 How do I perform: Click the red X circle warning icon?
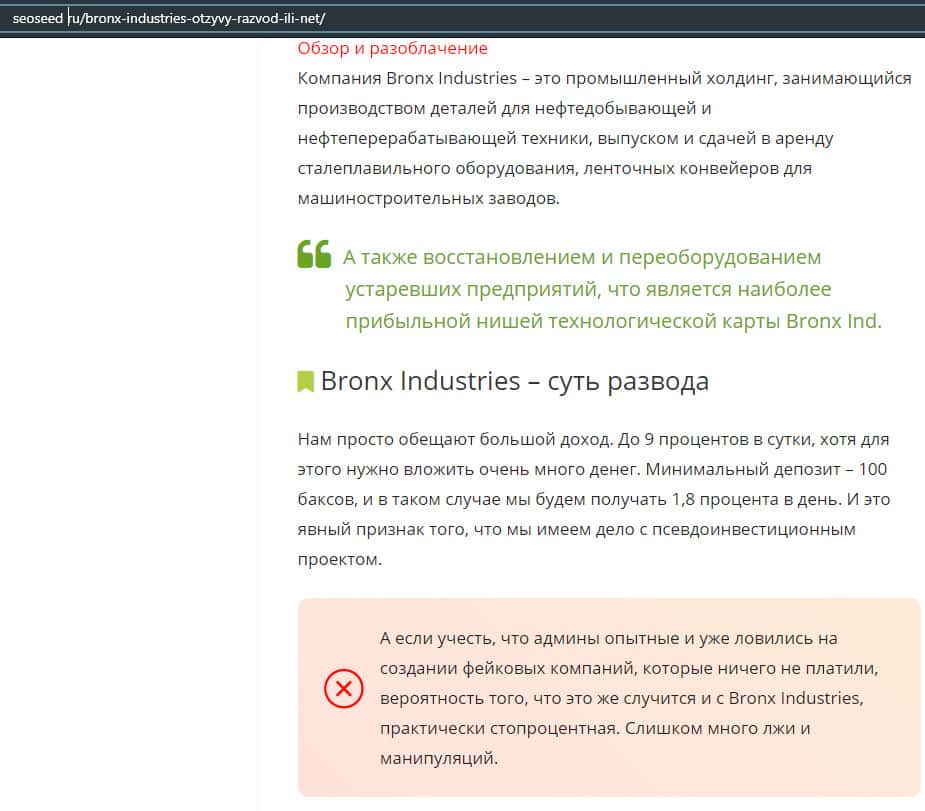[343, 688]
